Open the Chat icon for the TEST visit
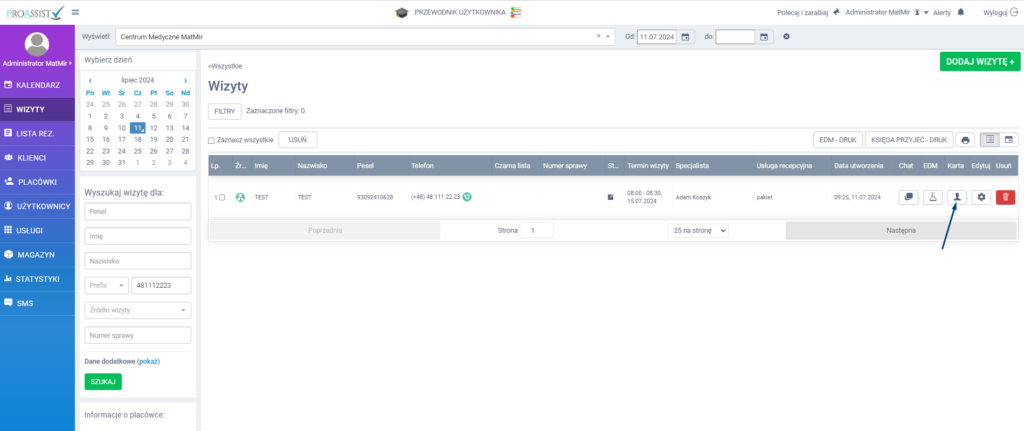This screenshot has height=431, width=1024. [x=908, y=197]
